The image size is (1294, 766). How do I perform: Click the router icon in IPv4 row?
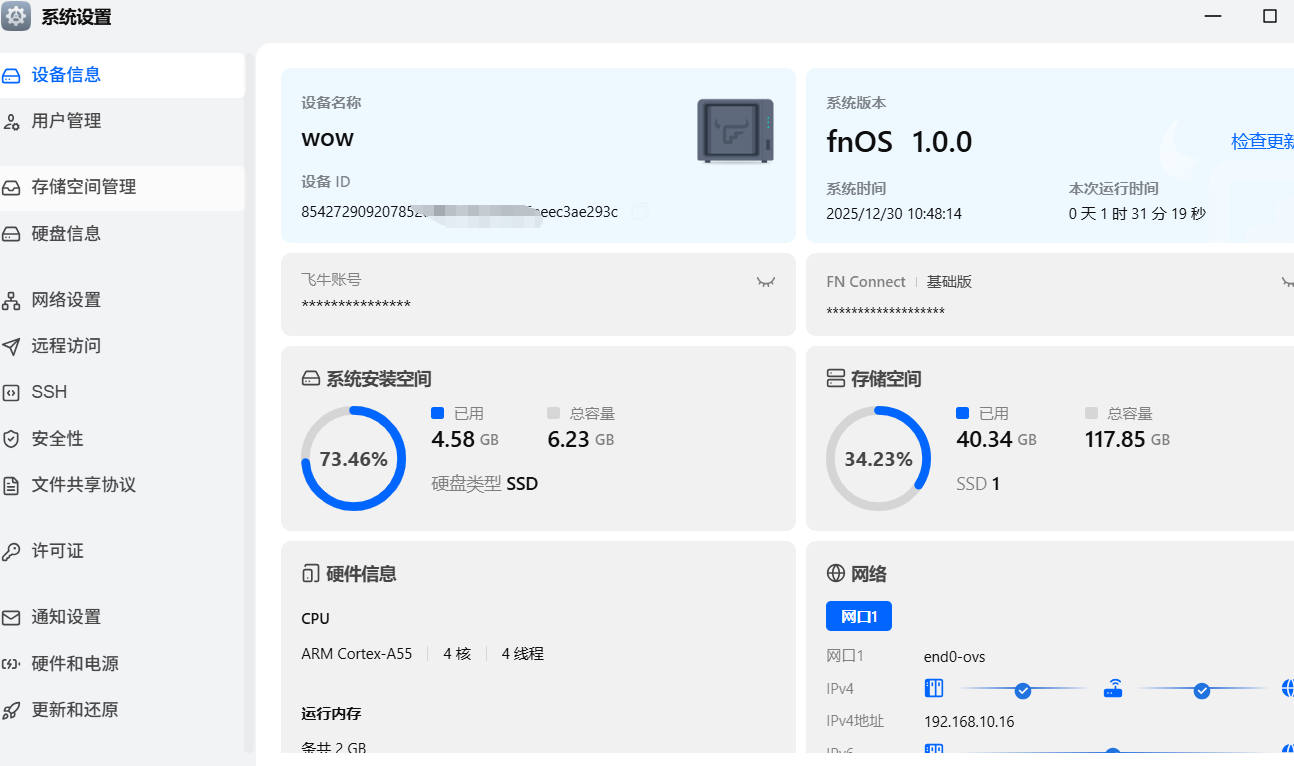[x=1113, y=689]
